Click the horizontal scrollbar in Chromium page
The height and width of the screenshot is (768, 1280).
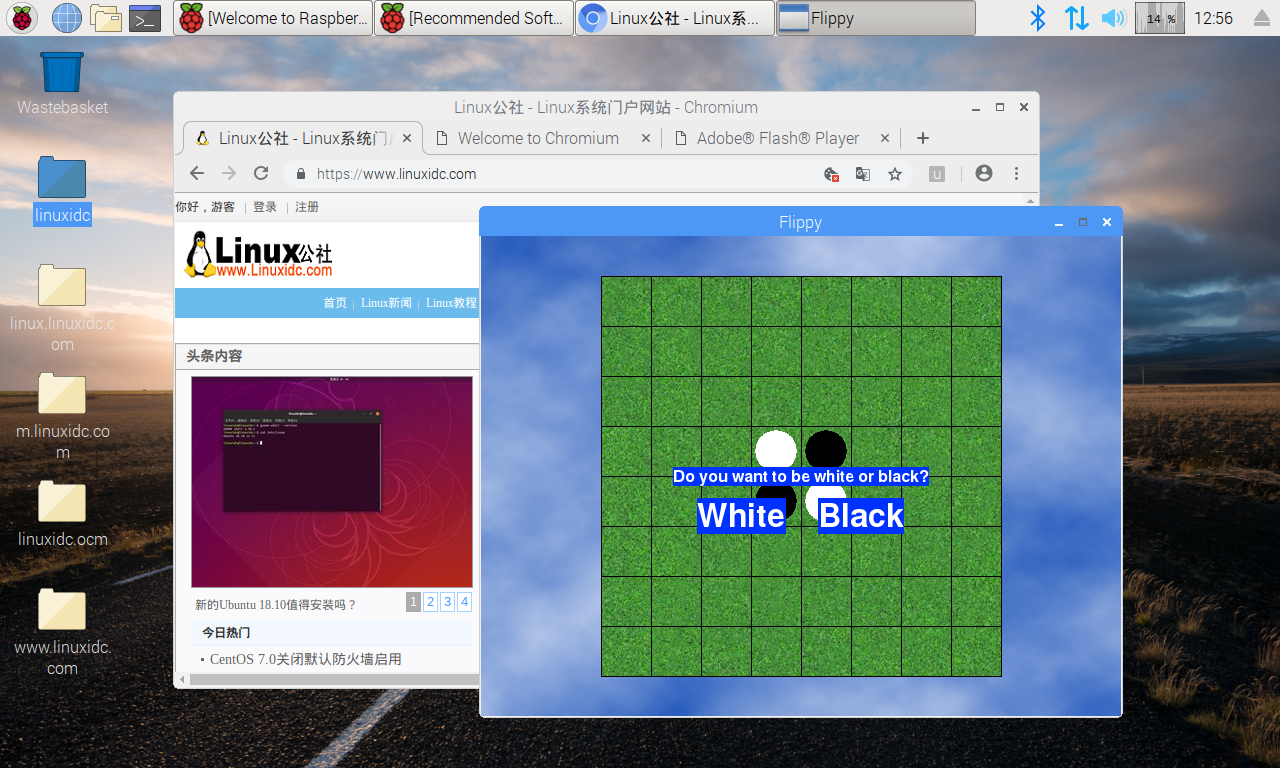334,680
